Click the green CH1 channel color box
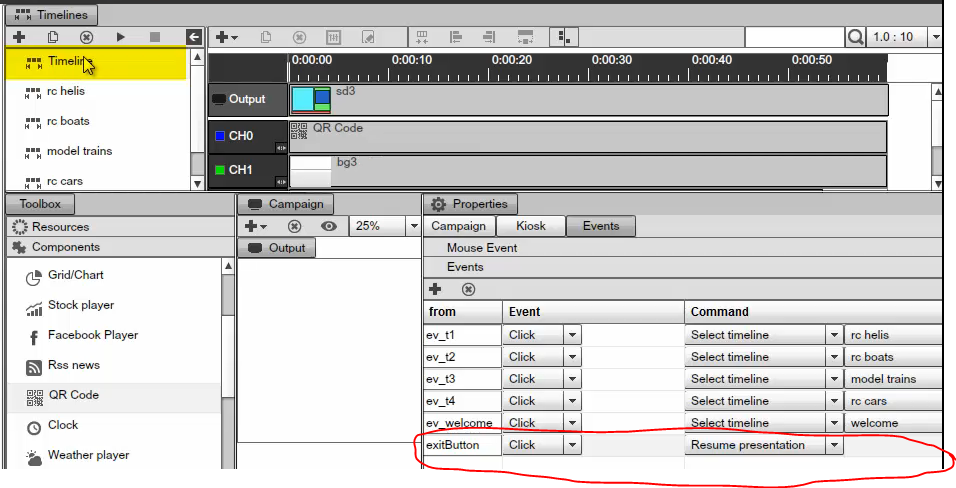Viewport: 956px width, 488px height. click(x=220, y=170)
